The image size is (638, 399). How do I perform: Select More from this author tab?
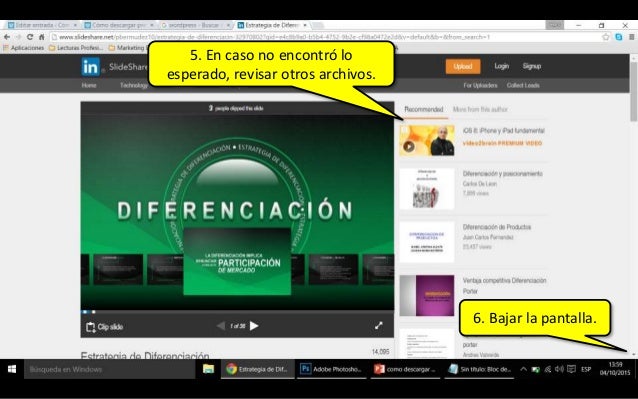pyautogui.click(x=480, y=109)
